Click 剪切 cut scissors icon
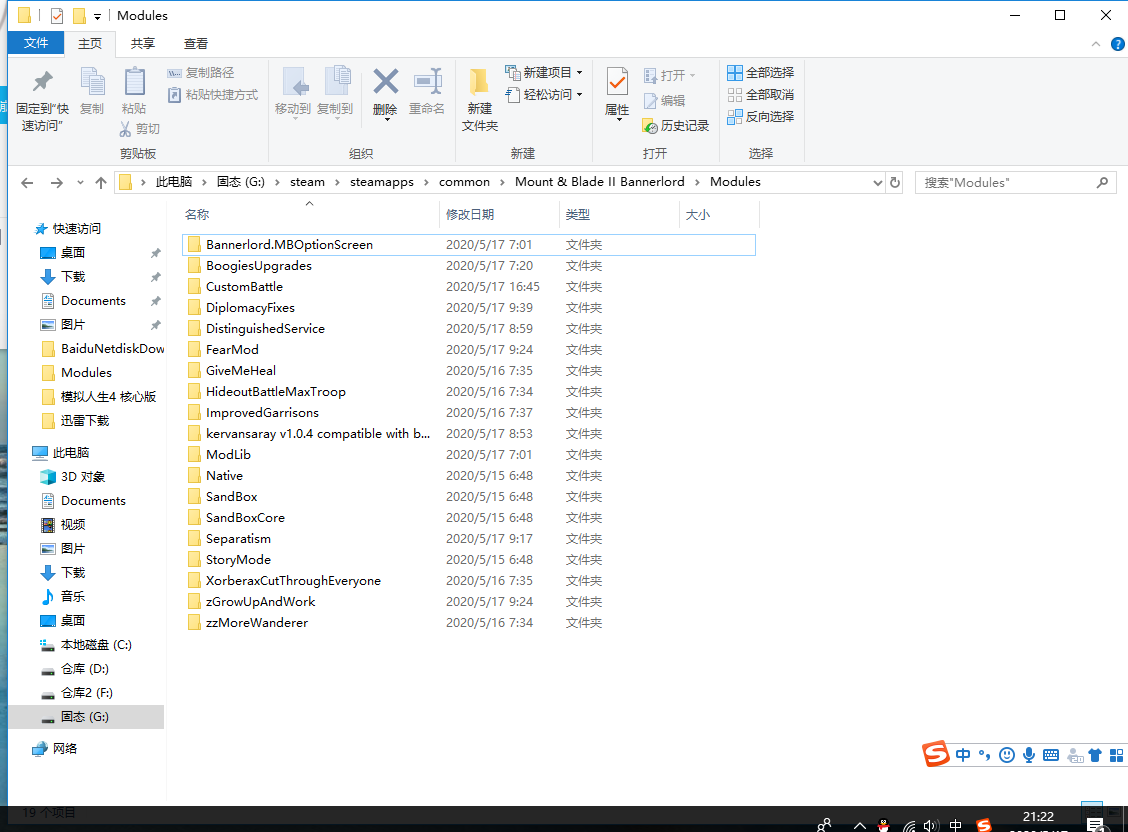Viewport: 1128px width, 832px height. coord(140,129)
